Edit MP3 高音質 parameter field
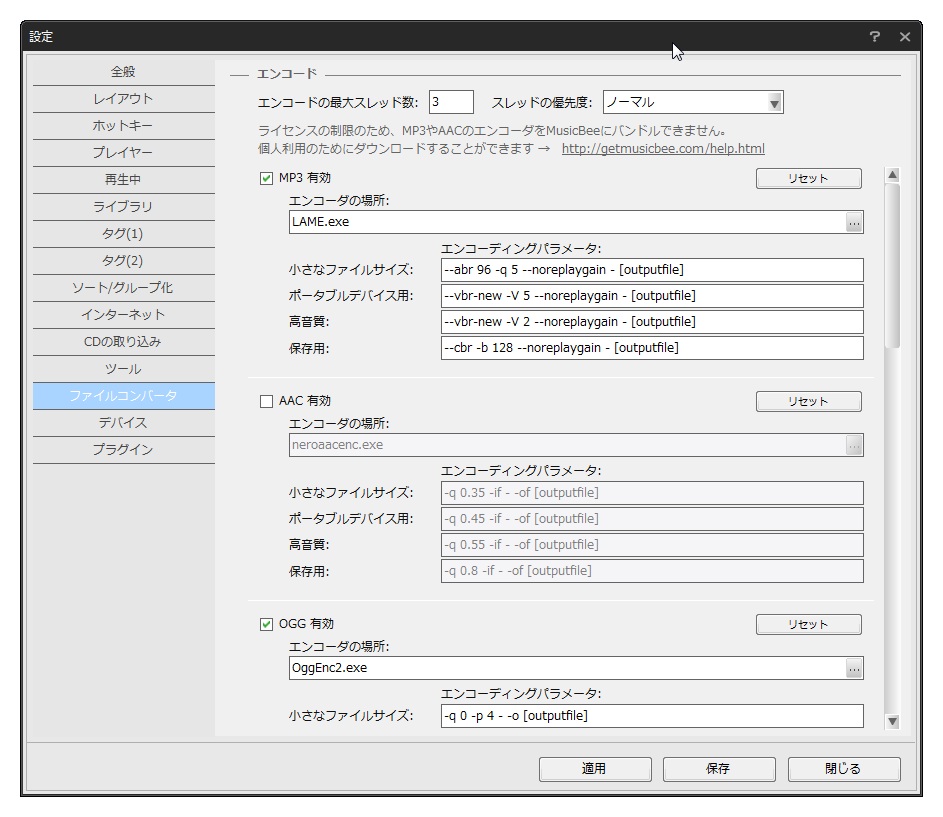This screenshot has height=817, width=943. pyautogui.click(x=652, y=322)
